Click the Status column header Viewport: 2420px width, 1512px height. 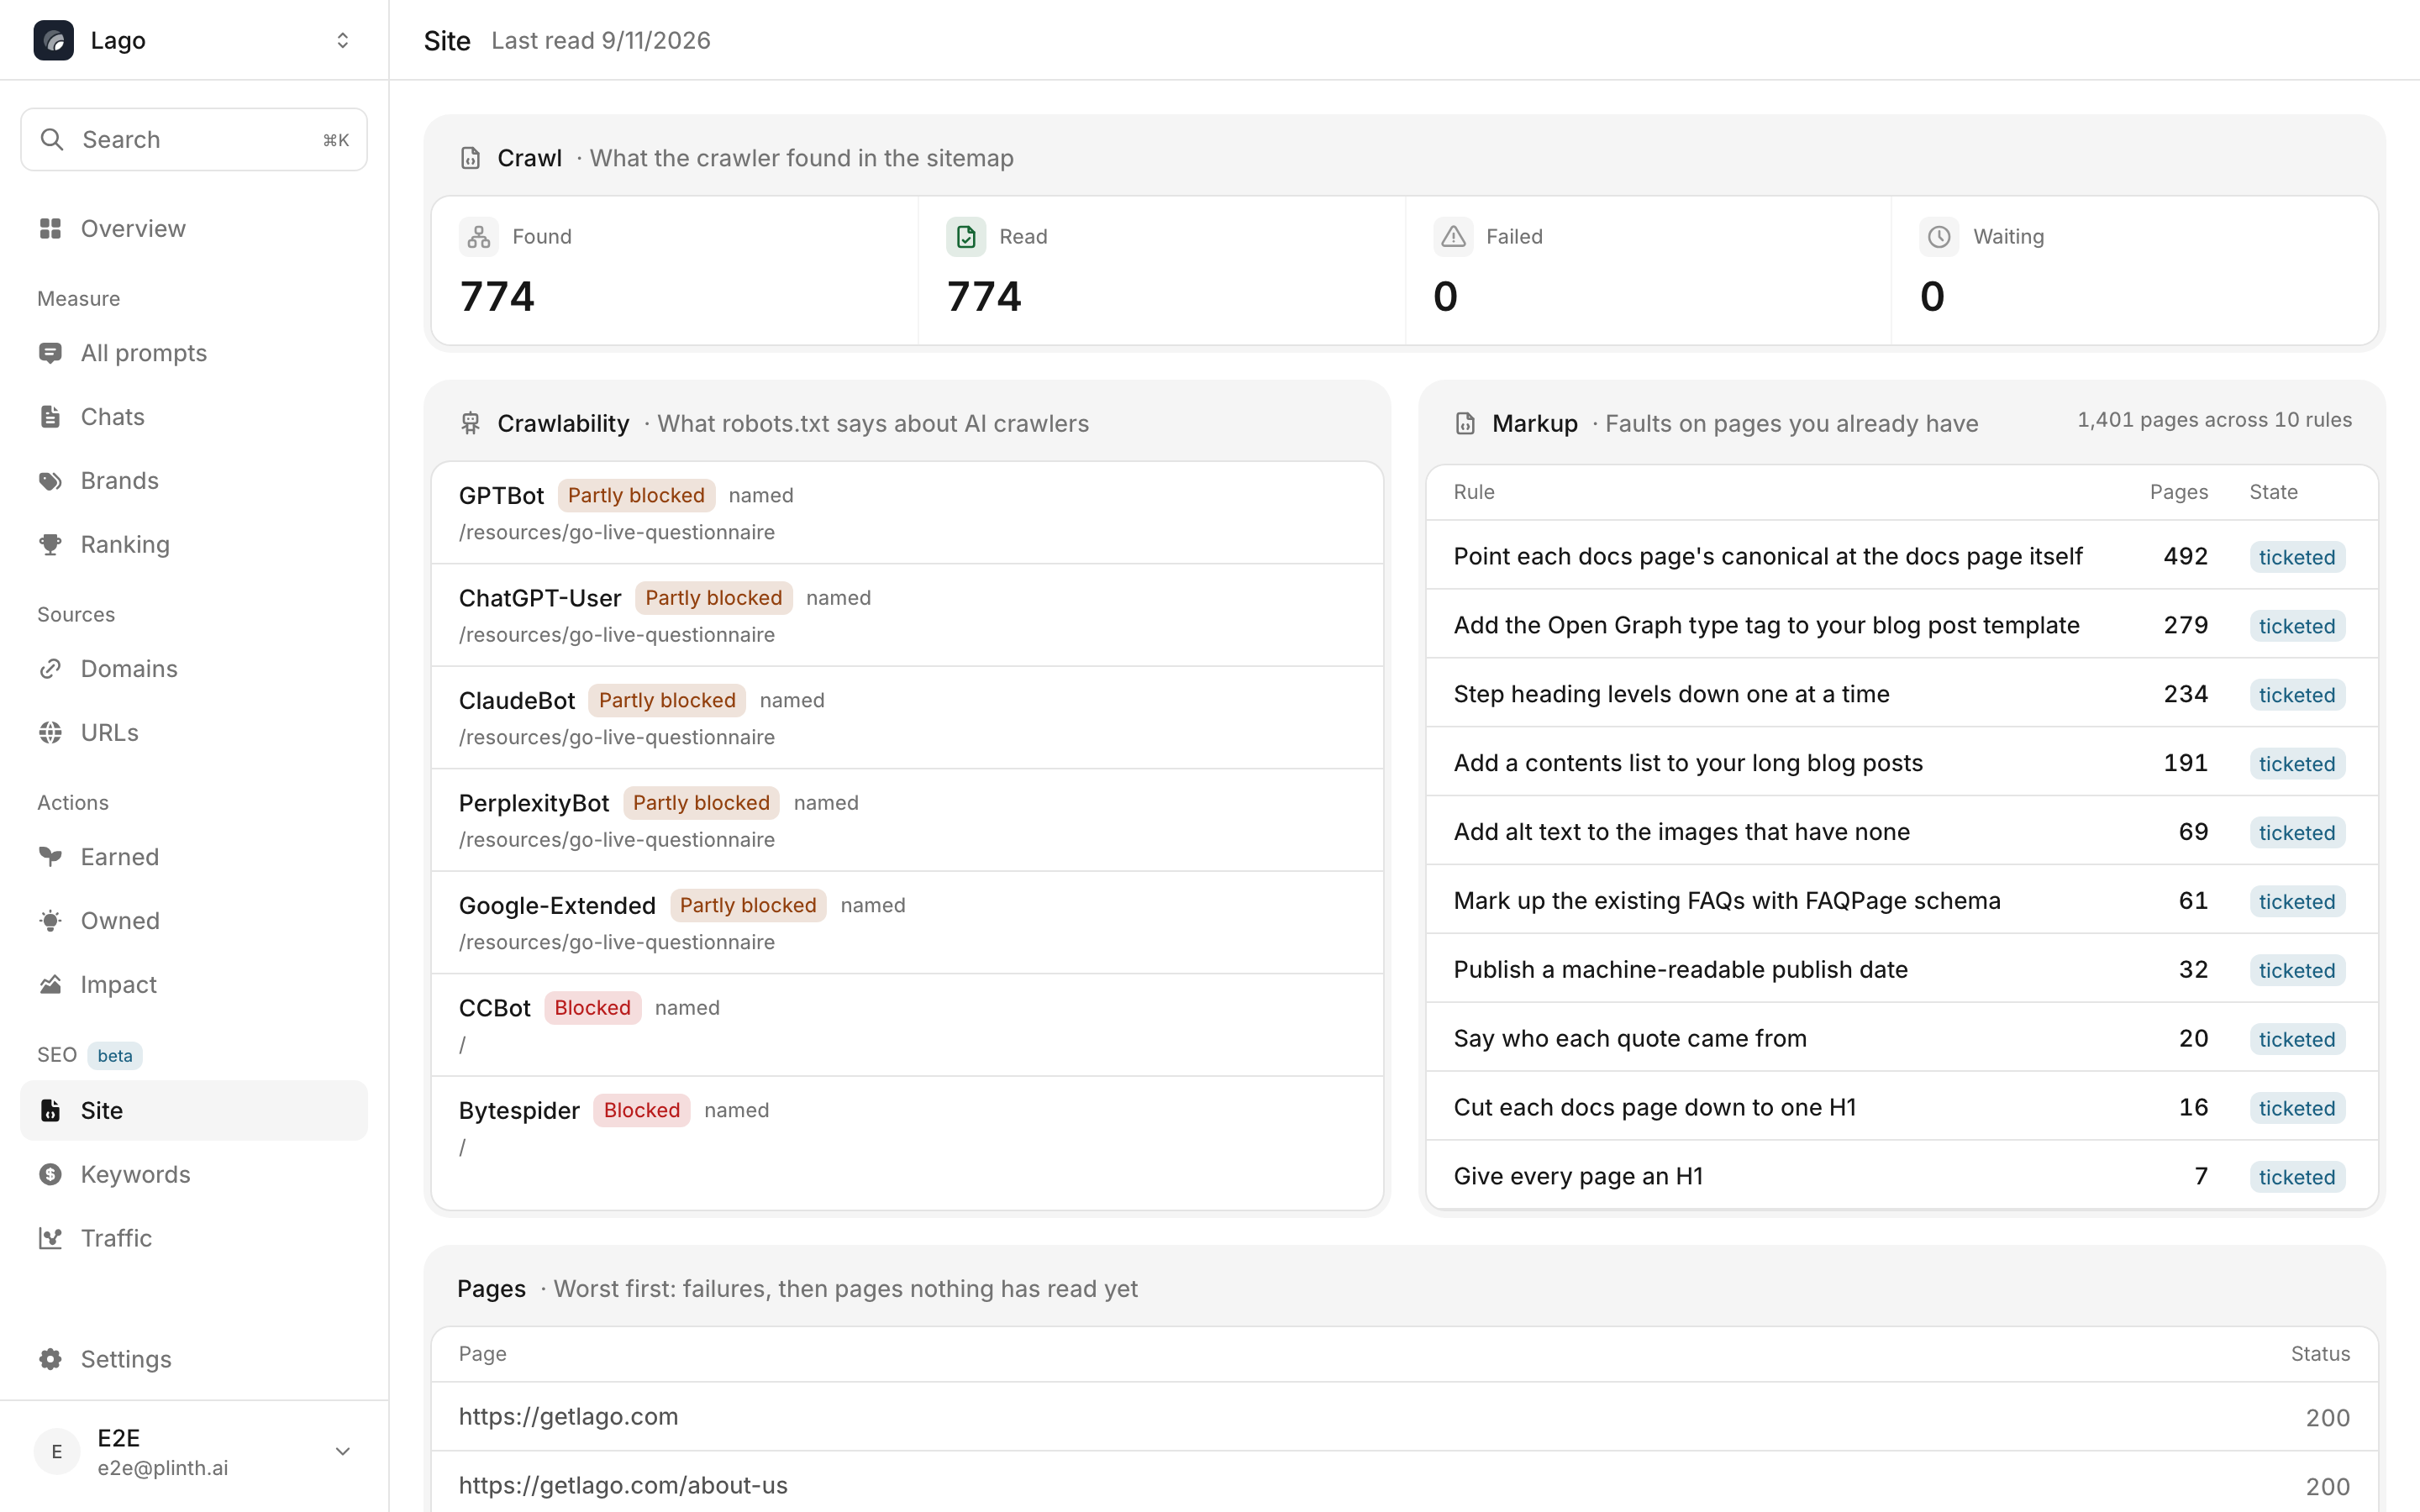point(2320,1354)
